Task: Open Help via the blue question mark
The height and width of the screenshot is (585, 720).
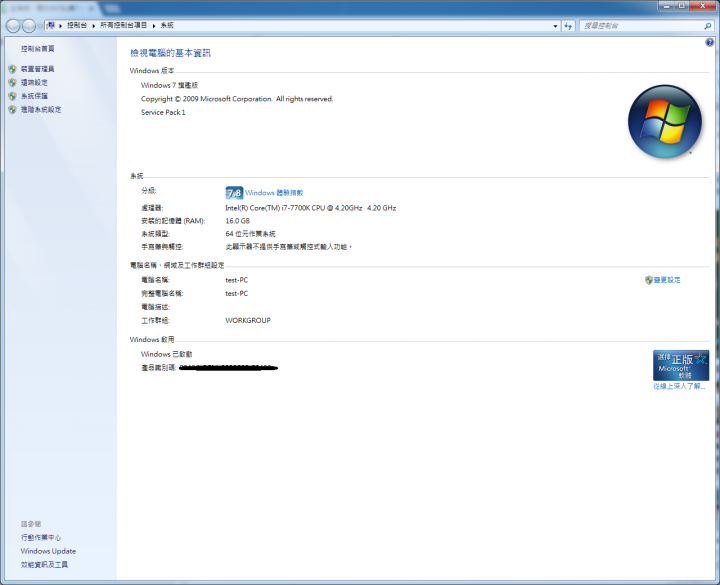Action: (709, 43)
